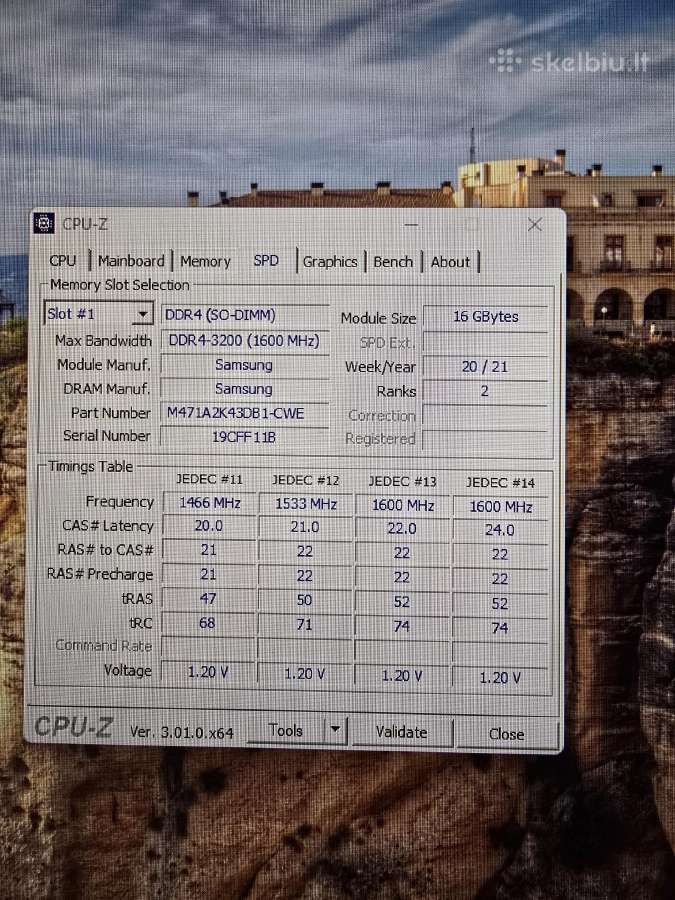The width and height of the screenshot is (675, 900).
Task: Select the DDR4 (SO-DIMM) field
Action: tap(245, 315)
